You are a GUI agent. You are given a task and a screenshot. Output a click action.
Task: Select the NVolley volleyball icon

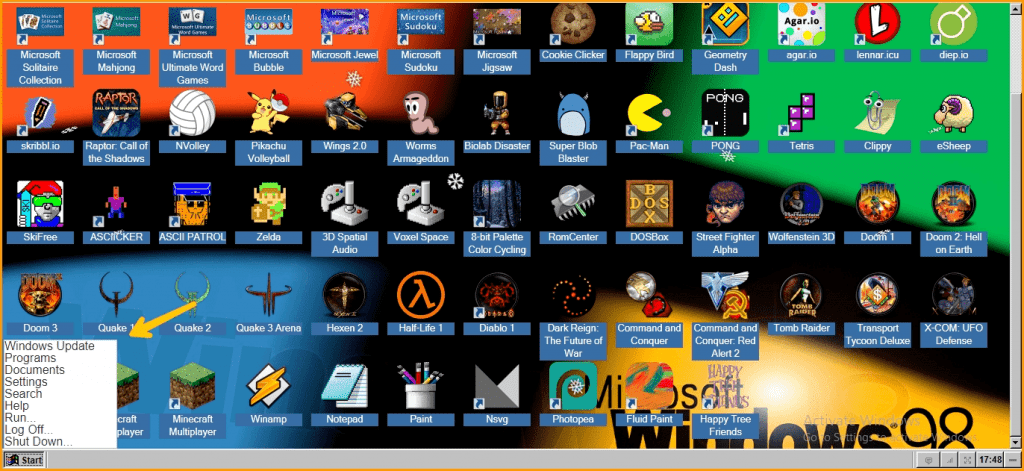(x=192, y=113)
